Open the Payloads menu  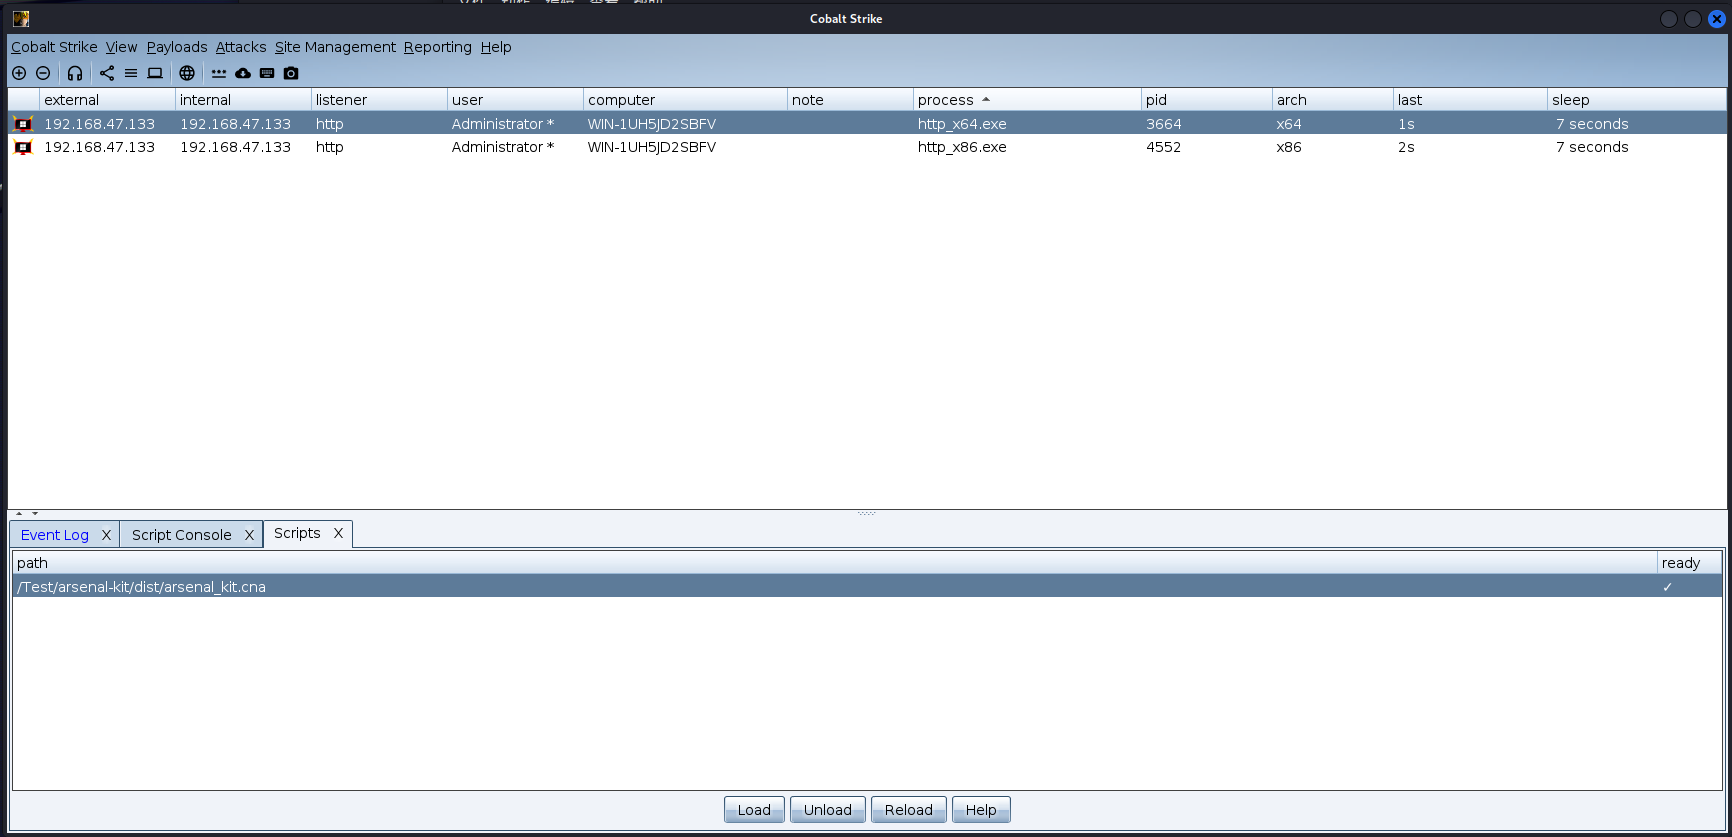click(177, 47)
